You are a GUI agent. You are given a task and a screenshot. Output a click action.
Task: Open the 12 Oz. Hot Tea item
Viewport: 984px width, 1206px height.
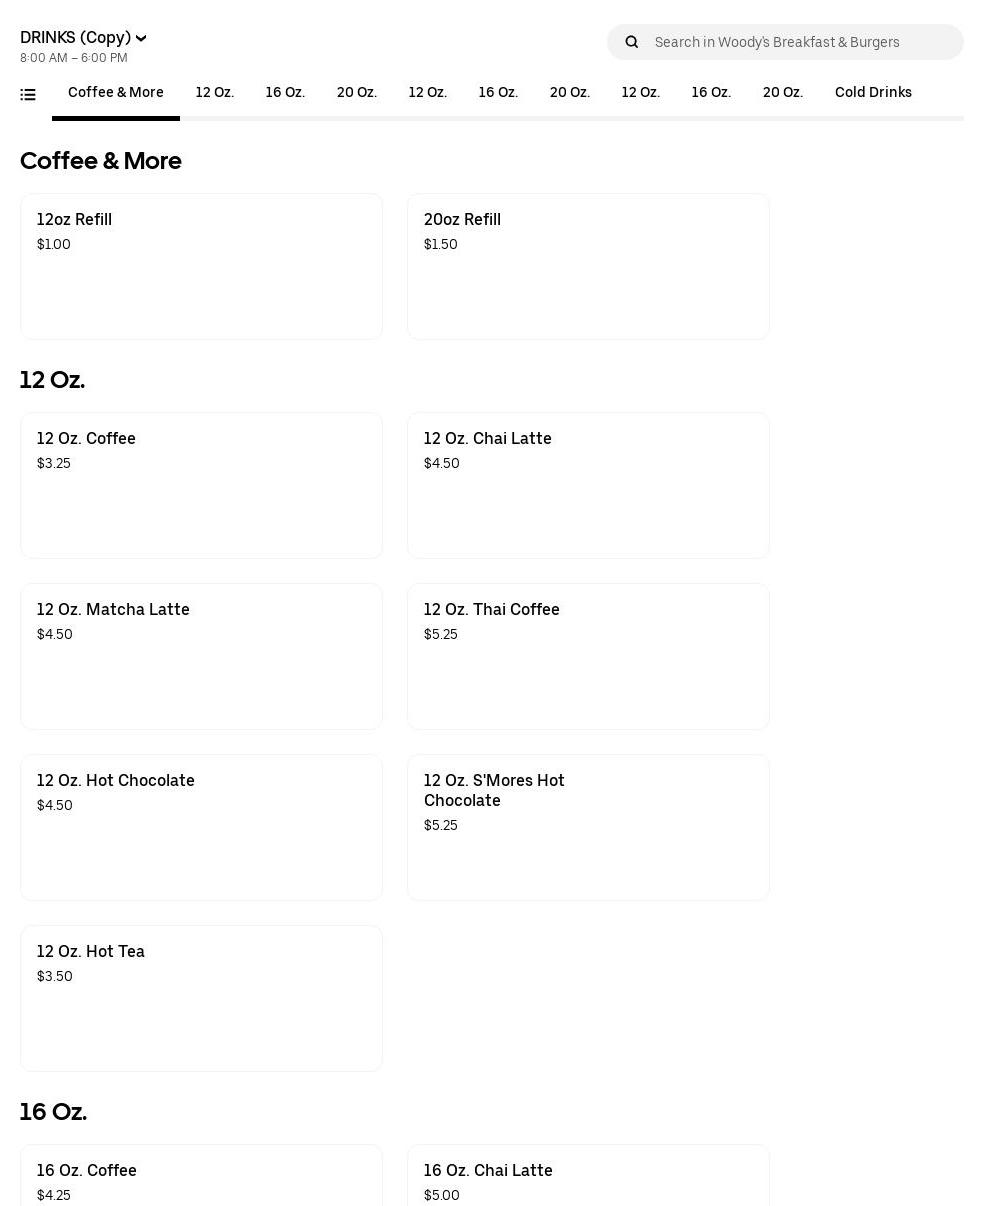201,998
